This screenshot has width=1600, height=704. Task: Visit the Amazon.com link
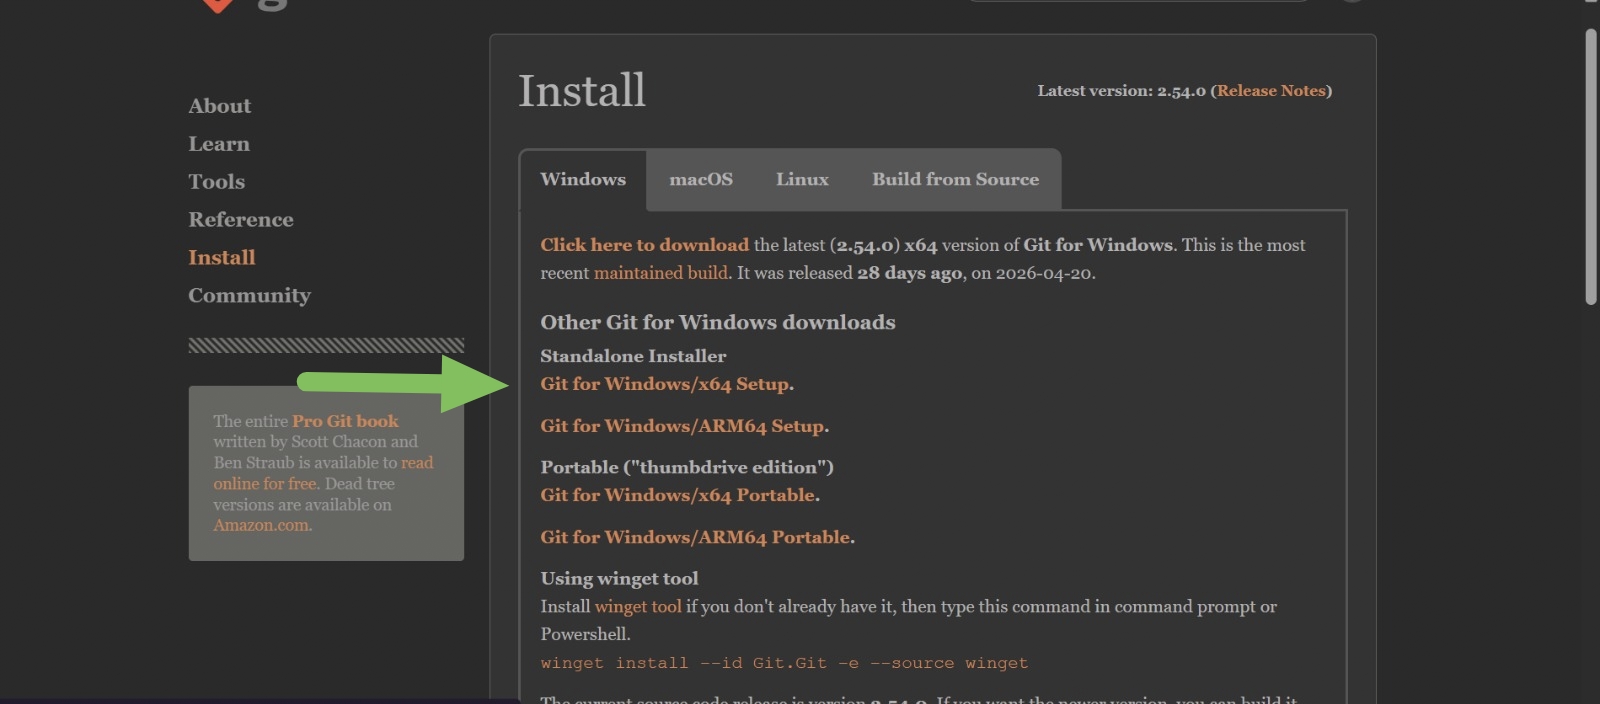click(x=261, y=525)
